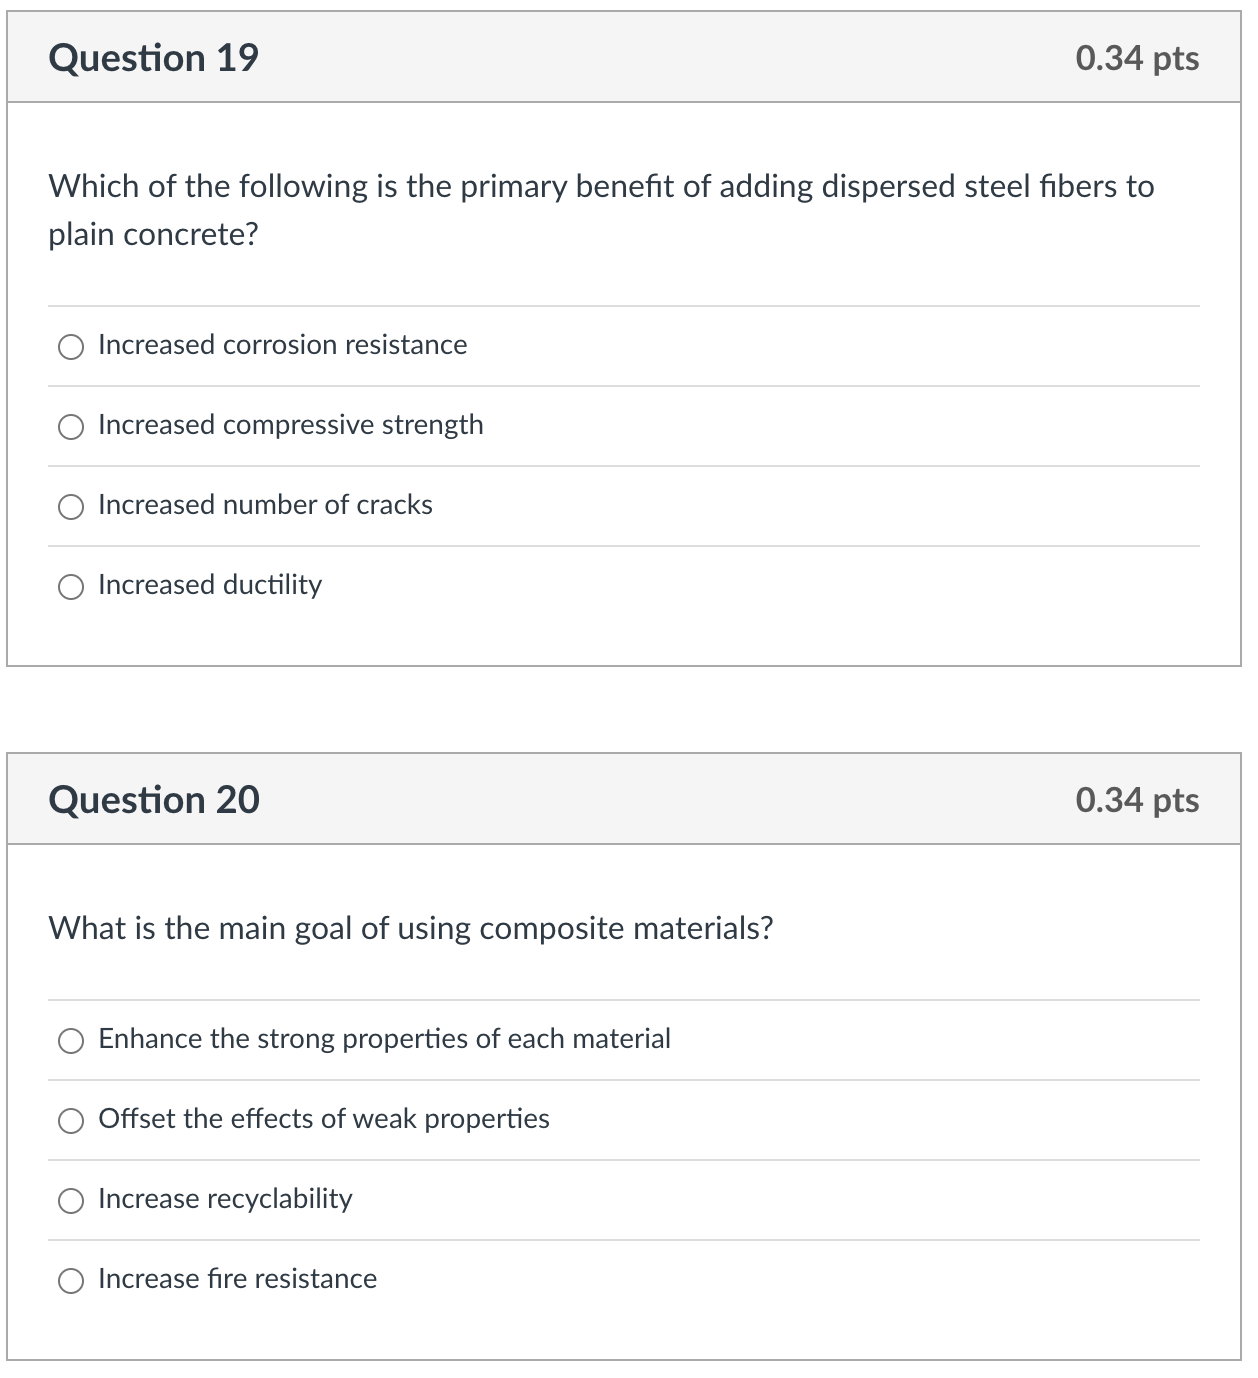Click the "0.34 pts" label on Question 19
Screen dimensions: 1258x1378
click(1136, 59)
